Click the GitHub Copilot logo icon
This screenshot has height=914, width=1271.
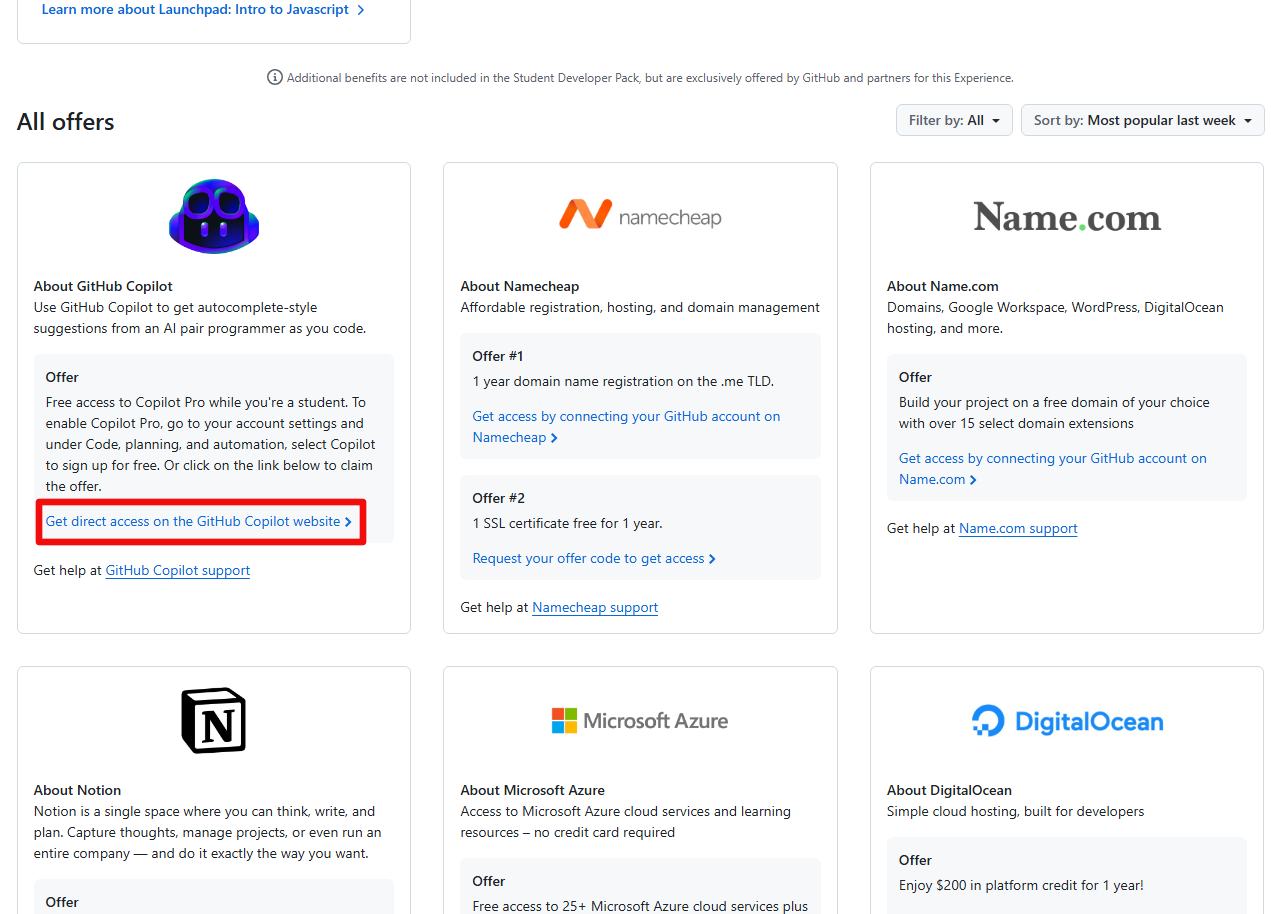[214, 216]
